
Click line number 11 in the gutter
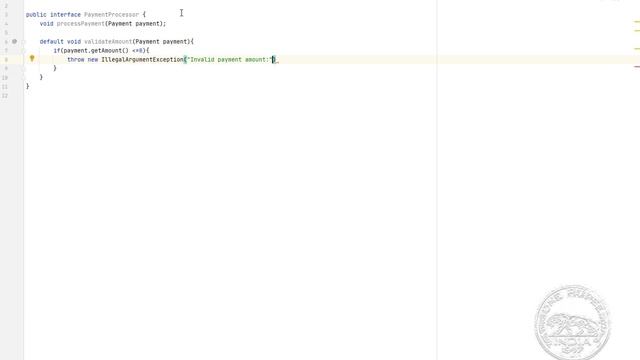[x=5, y=87]
